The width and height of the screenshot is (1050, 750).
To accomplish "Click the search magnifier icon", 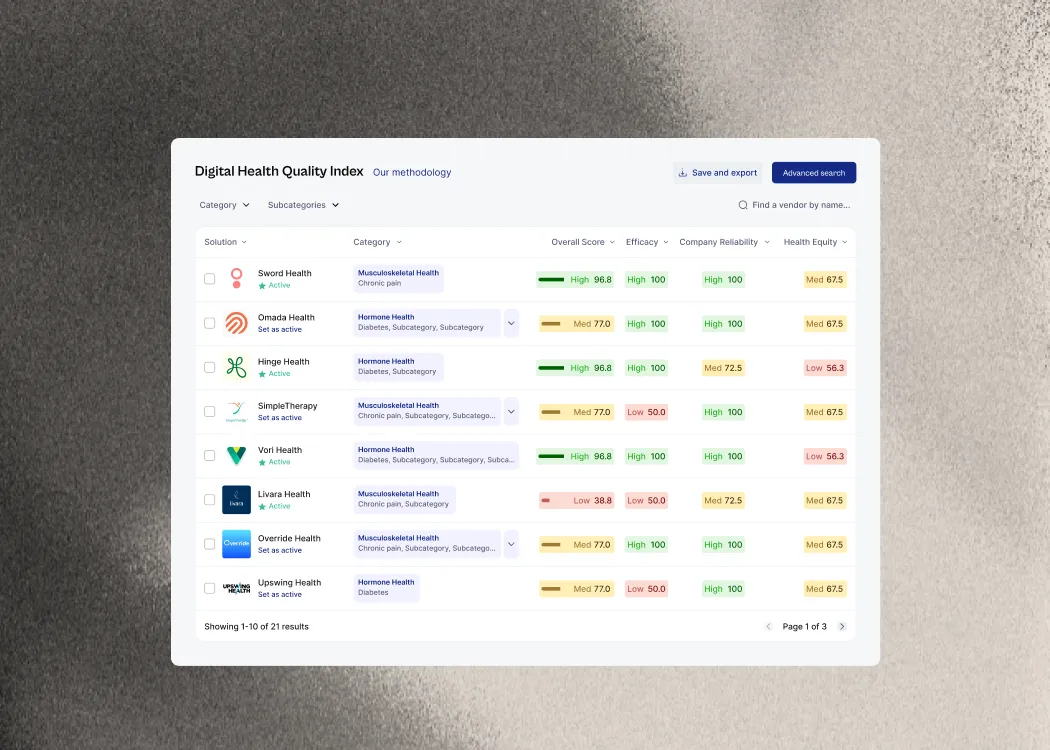I will point(743,205).
